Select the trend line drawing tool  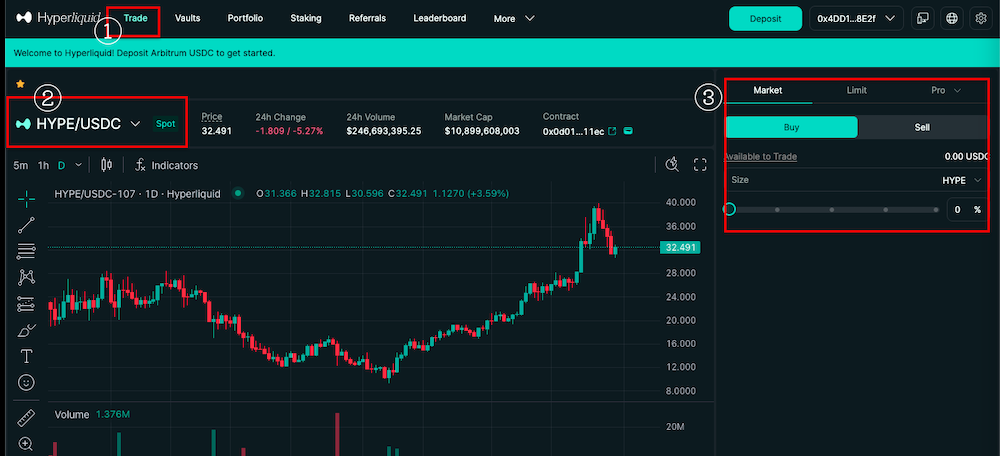coord(26,225)
